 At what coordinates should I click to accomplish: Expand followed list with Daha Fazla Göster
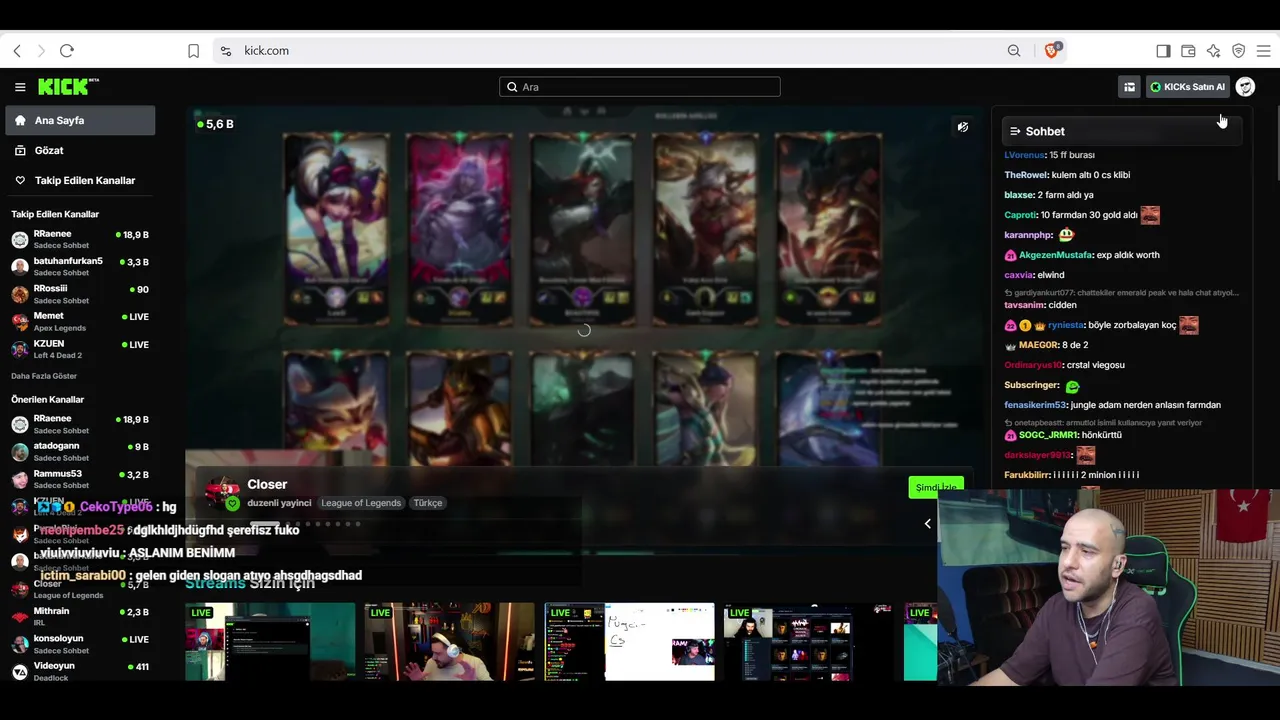tap(44, 376)
